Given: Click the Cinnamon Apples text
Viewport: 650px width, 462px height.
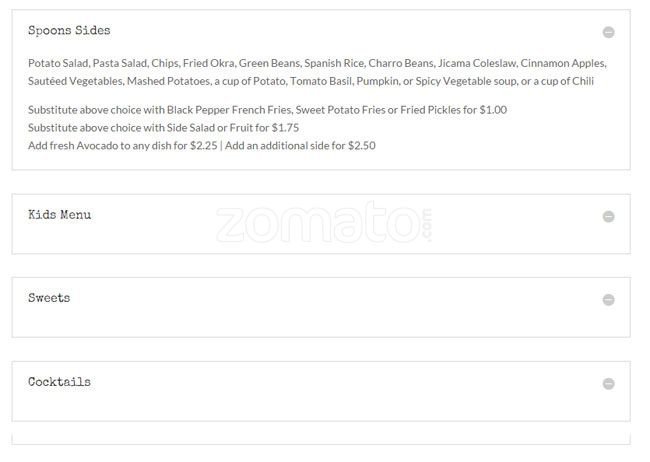Looking at the screenshot, I should click(563, 62).
